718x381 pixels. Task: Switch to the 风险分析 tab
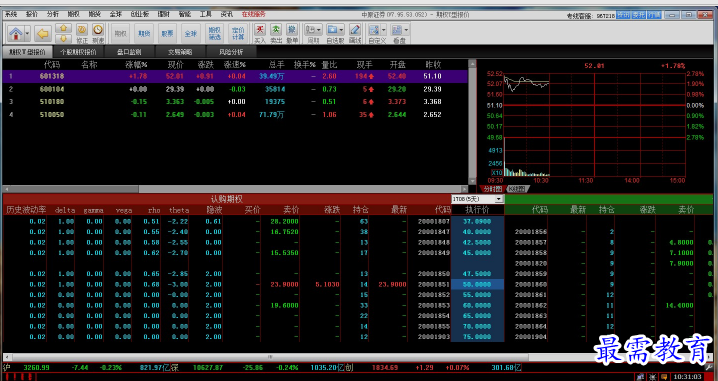click(x=231, y=52)
